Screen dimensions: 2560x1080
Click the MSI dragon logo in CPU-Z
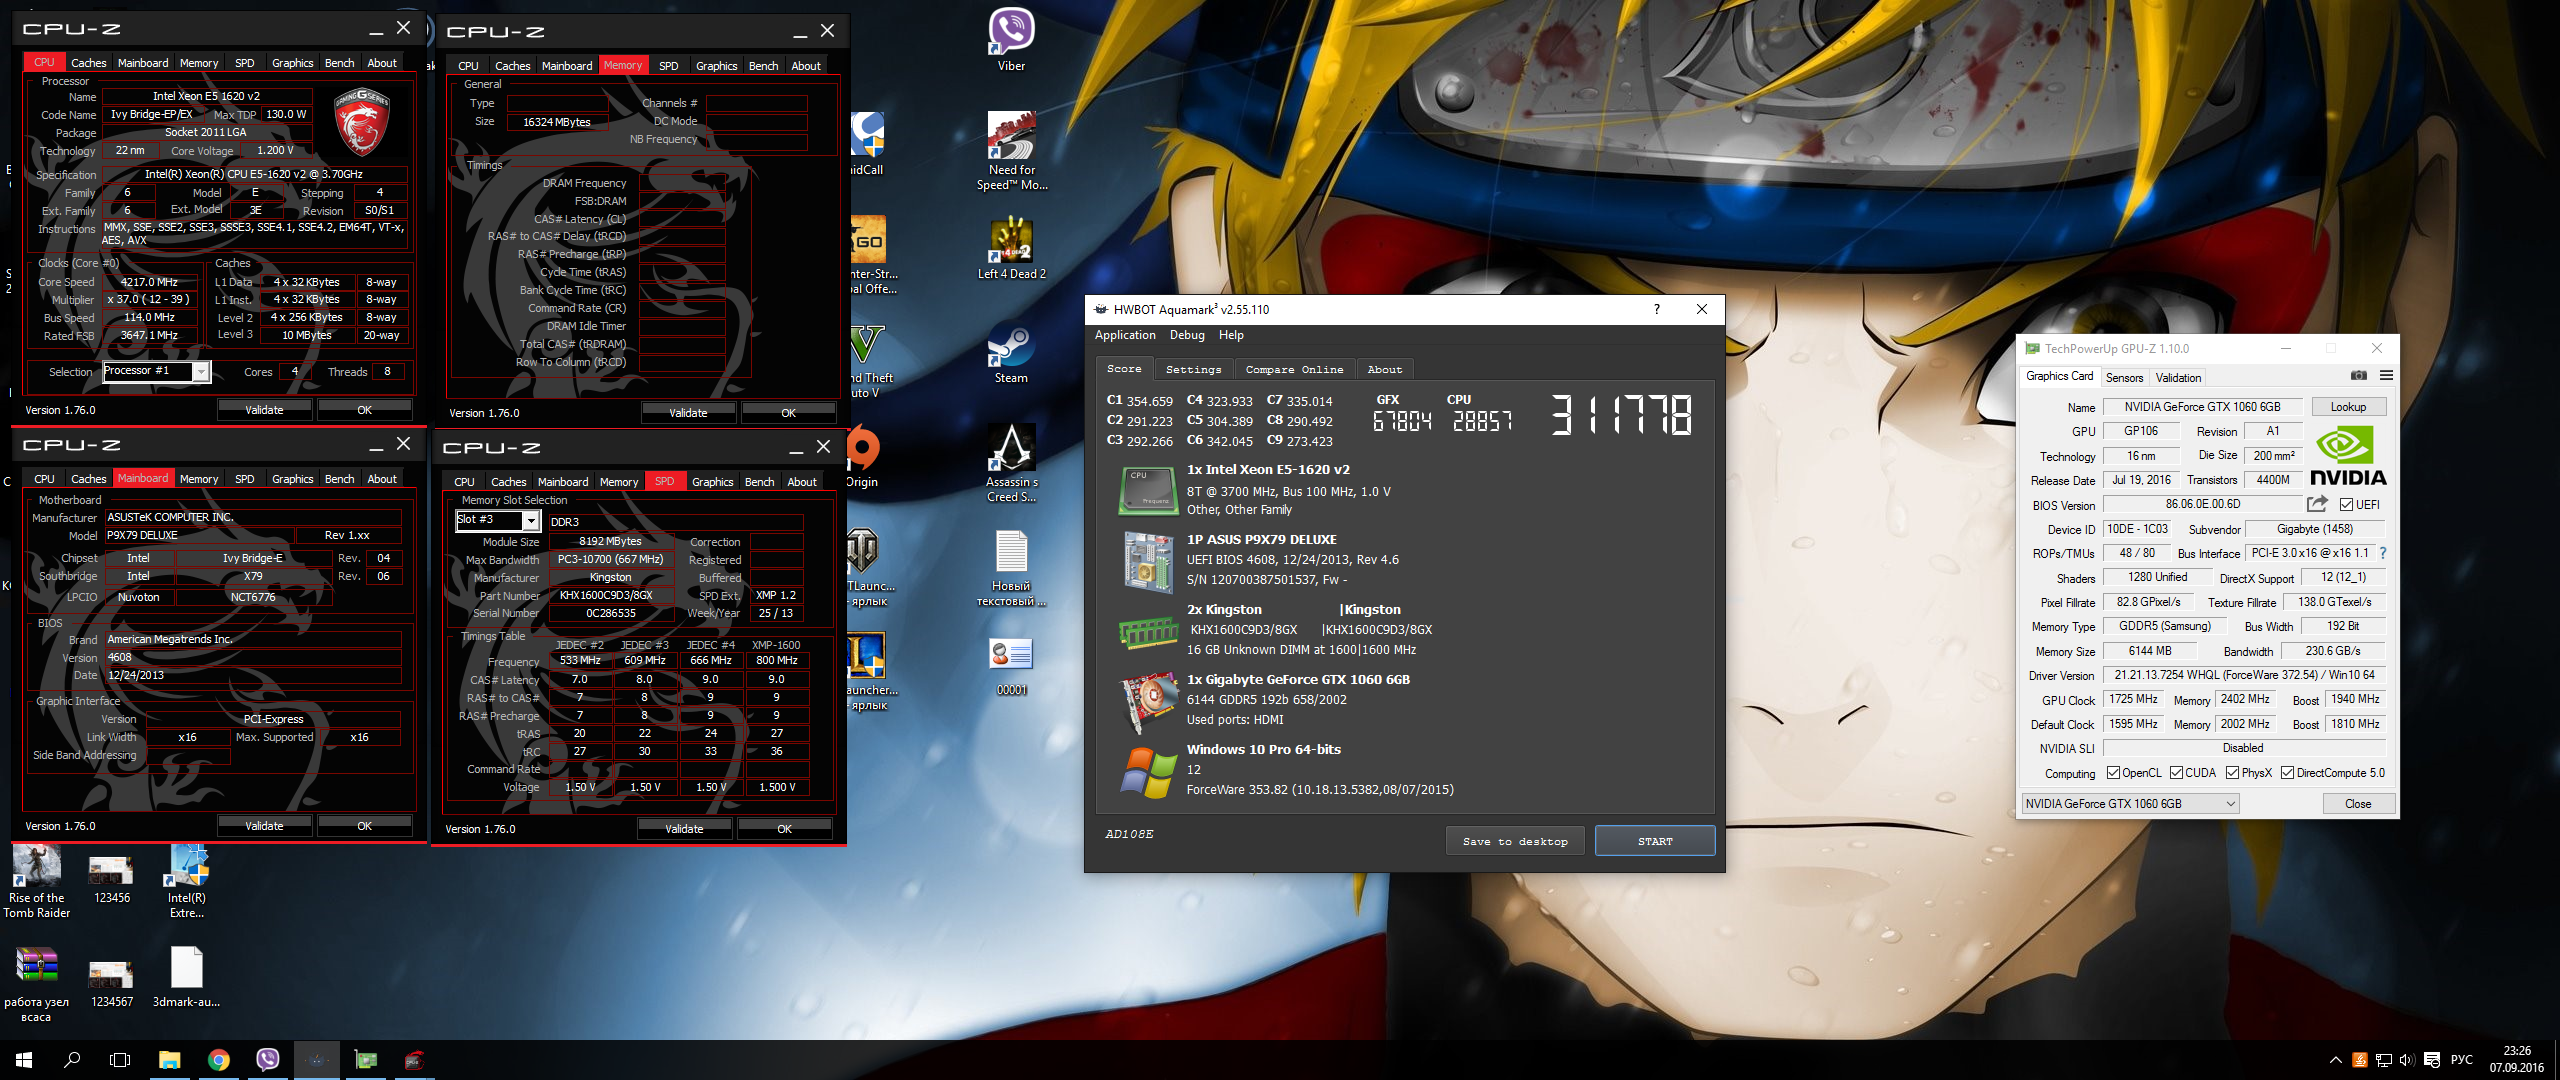pyautogui.click(x=361, y=123)
